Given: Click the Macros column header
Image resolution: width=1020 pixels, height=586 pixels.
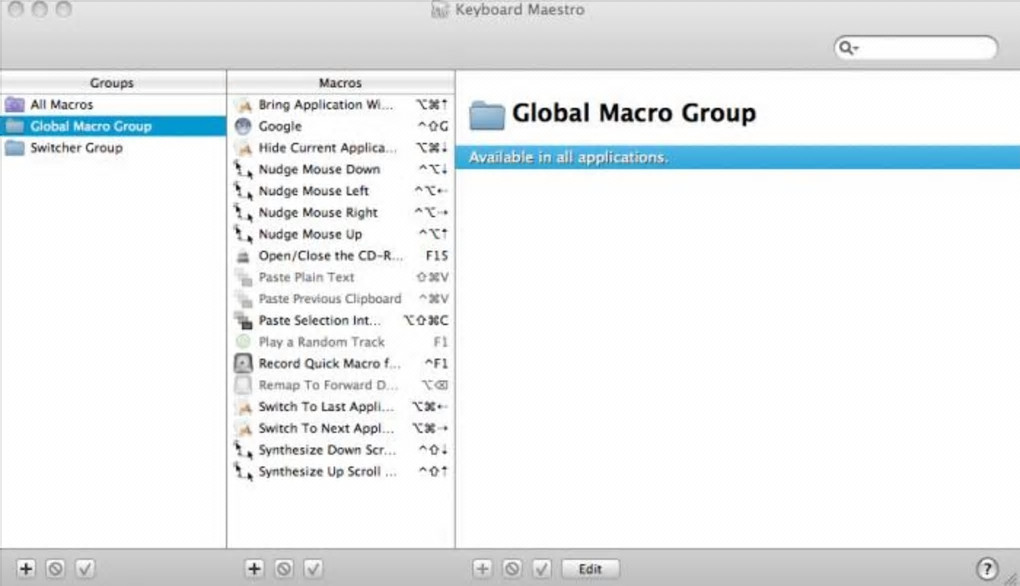Looking at the screenshot, I should pyautogui.click(x=340, y=83).
